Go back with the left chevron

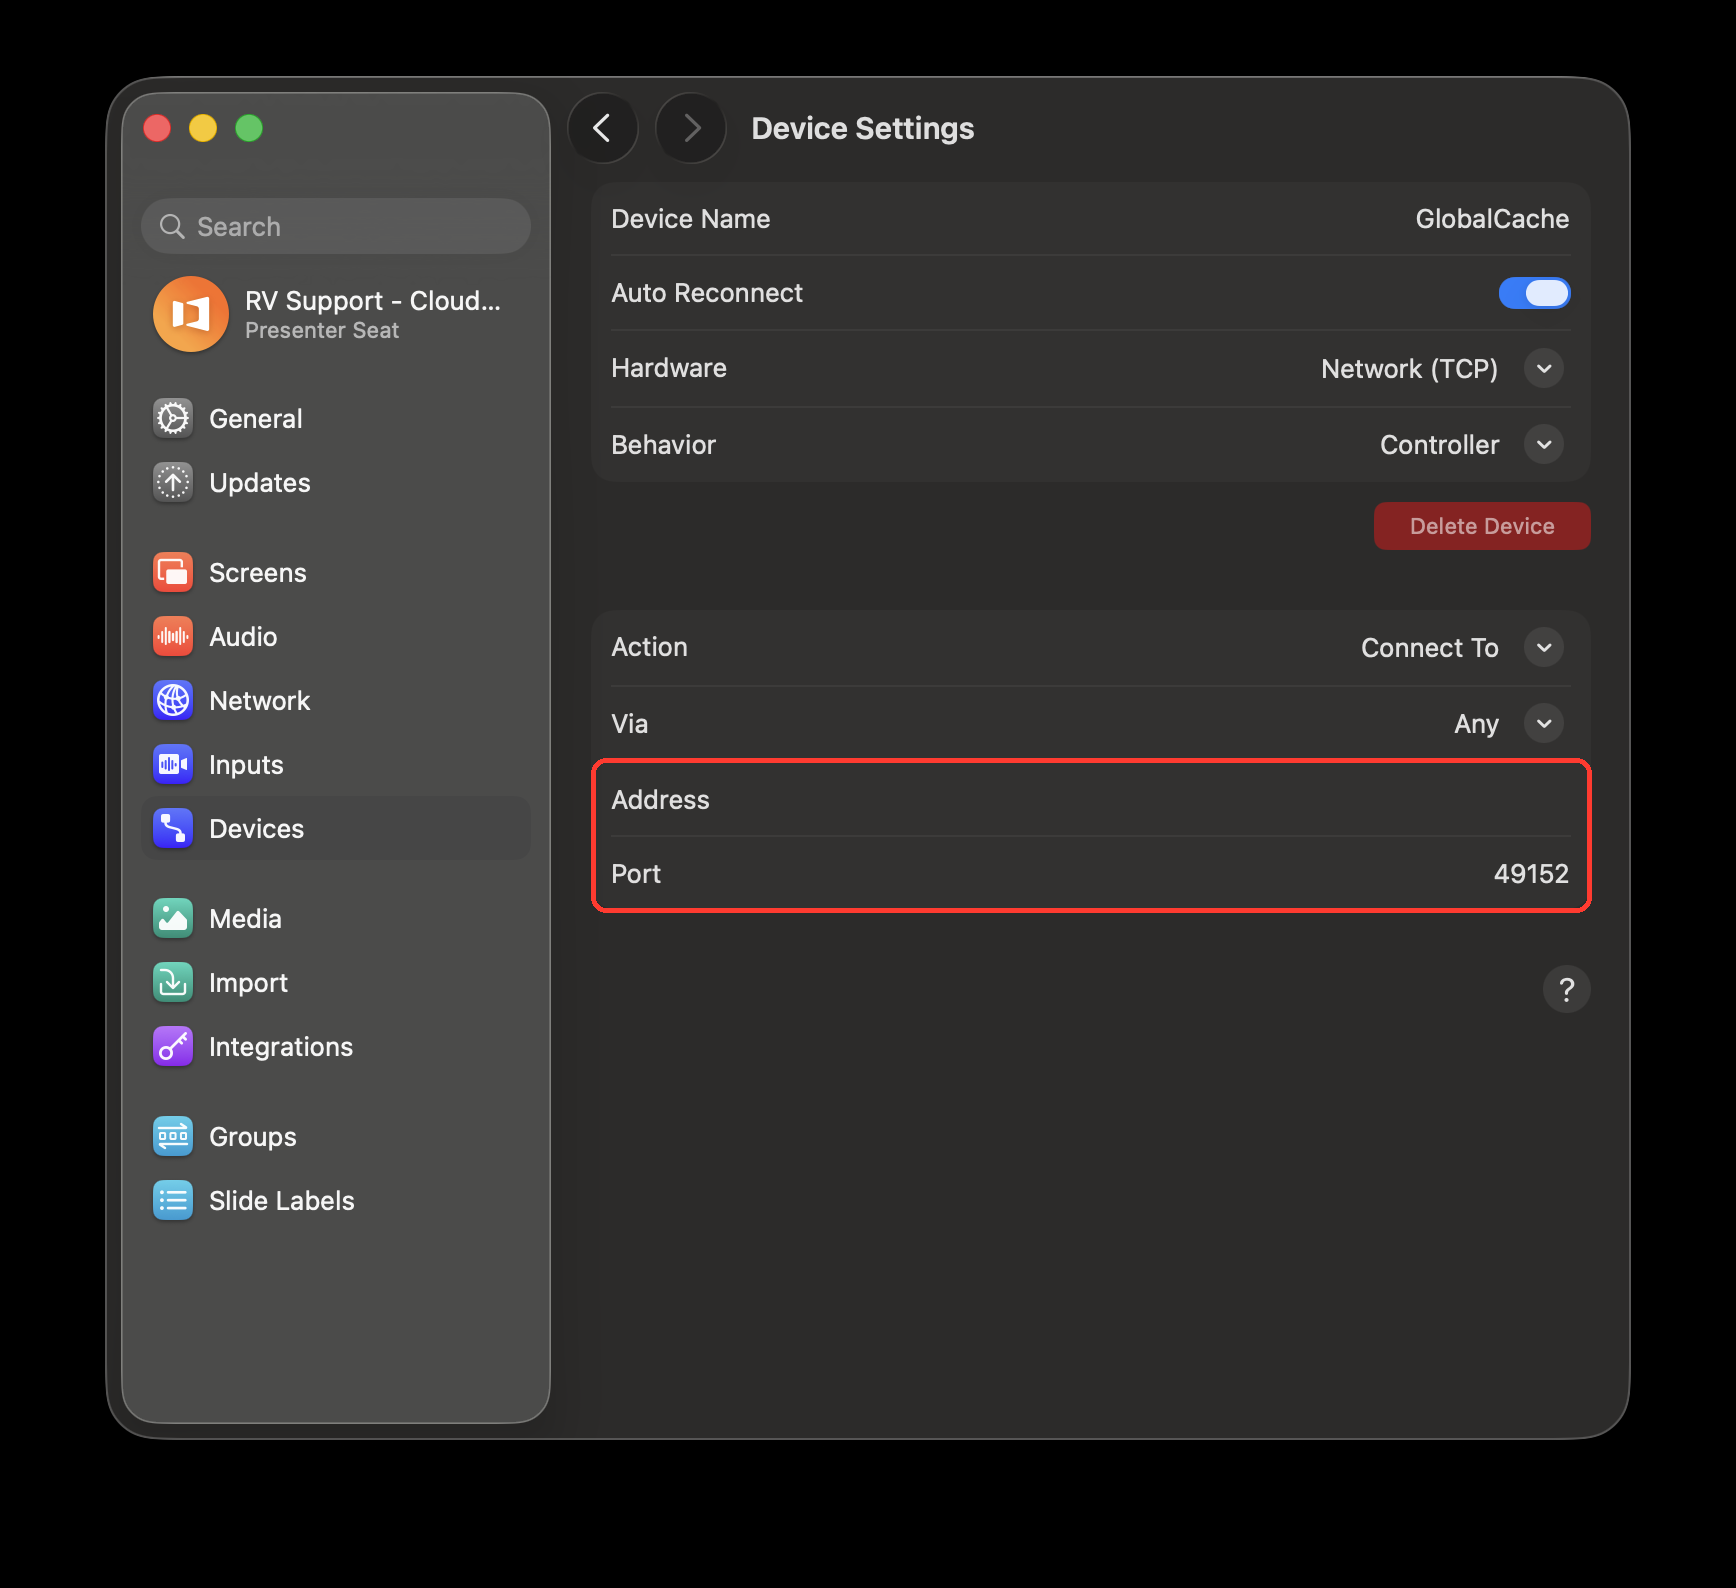tap(602, 128)
